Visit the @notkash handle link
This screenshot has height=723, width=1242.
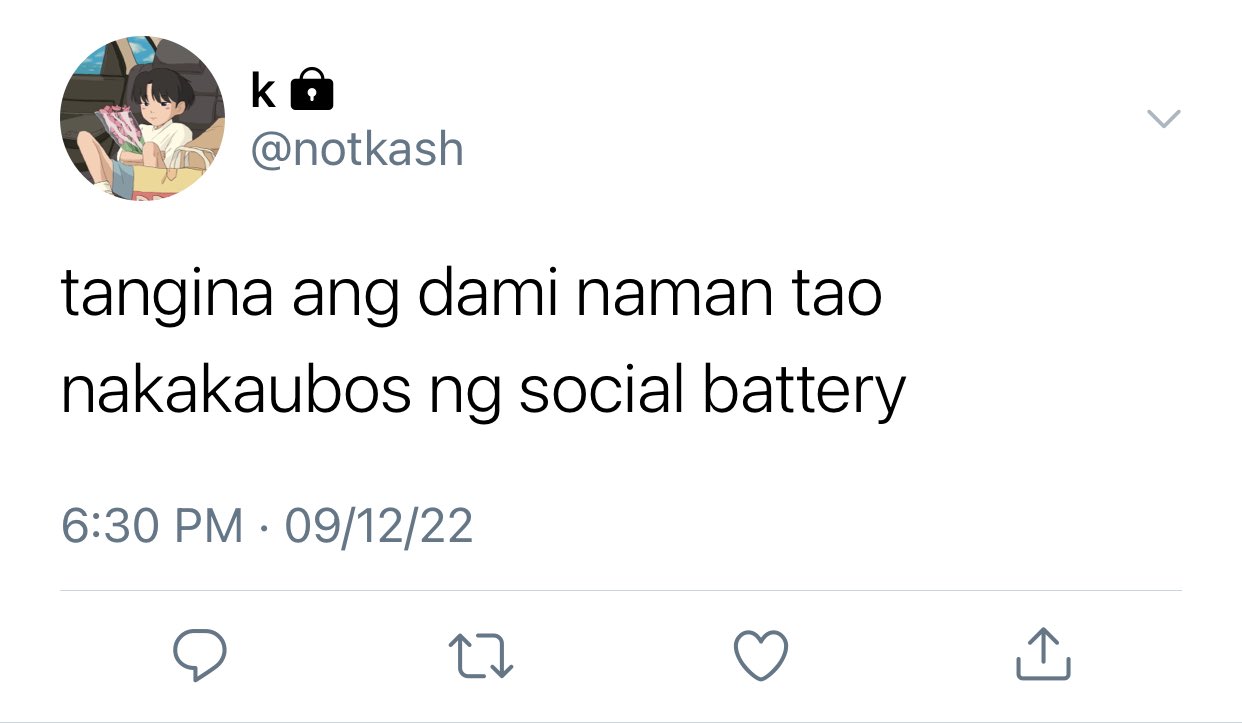tap(356, 150)
